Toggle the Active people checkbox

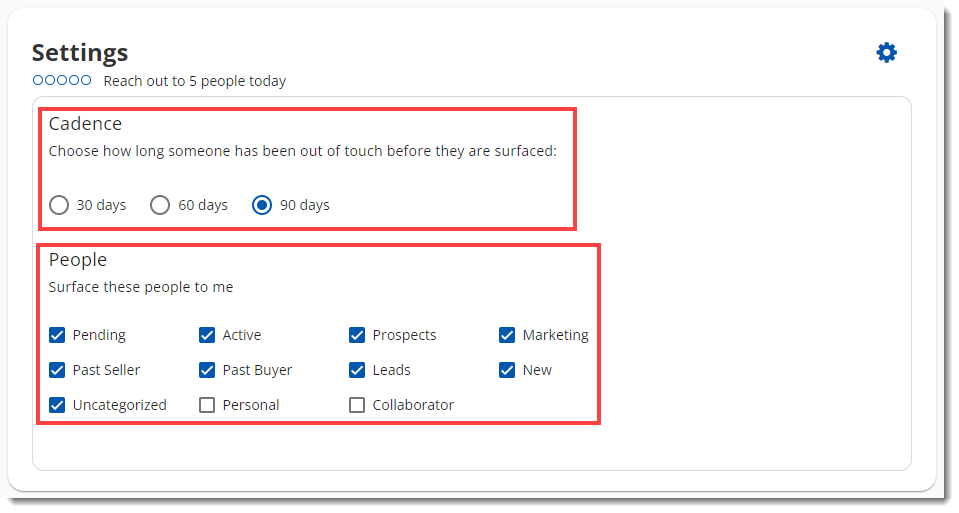[207, 335]
